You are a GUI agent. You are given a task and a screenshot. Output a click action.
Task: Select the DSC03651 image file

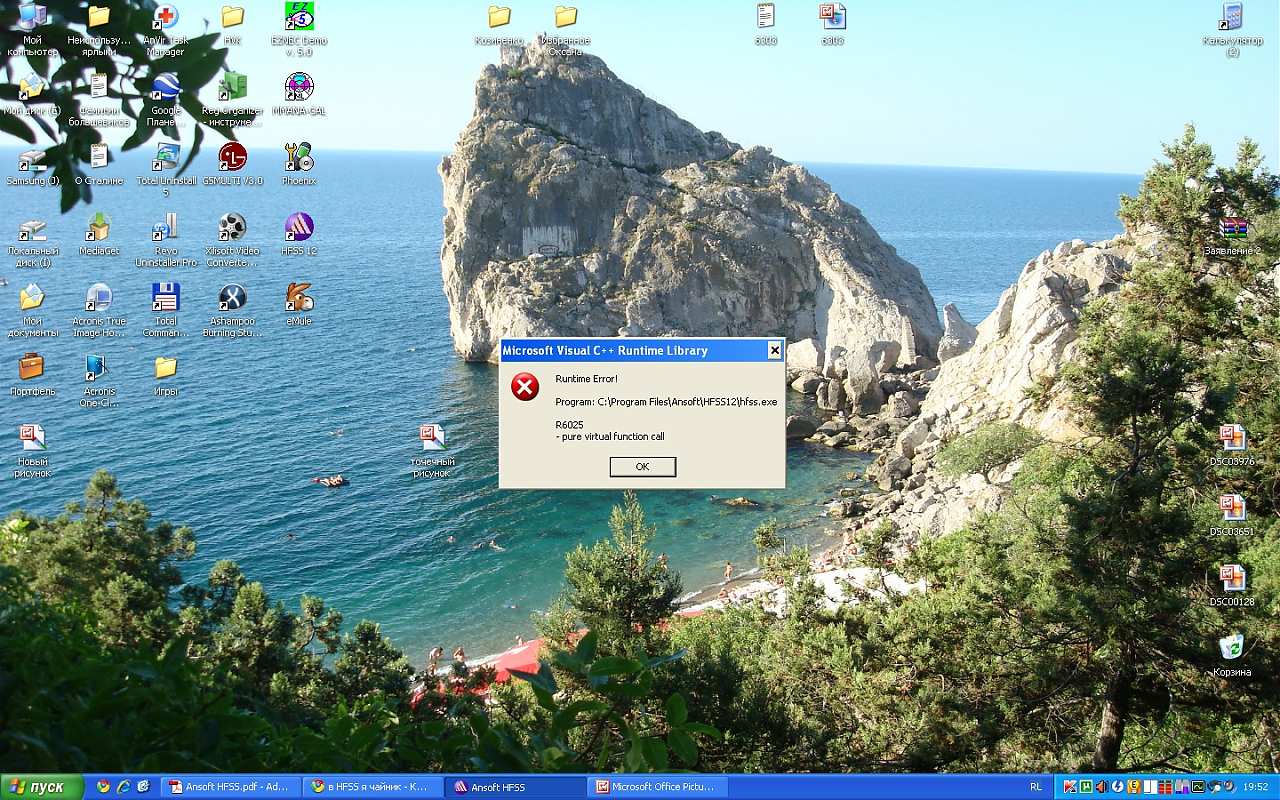click(1232, 514)
